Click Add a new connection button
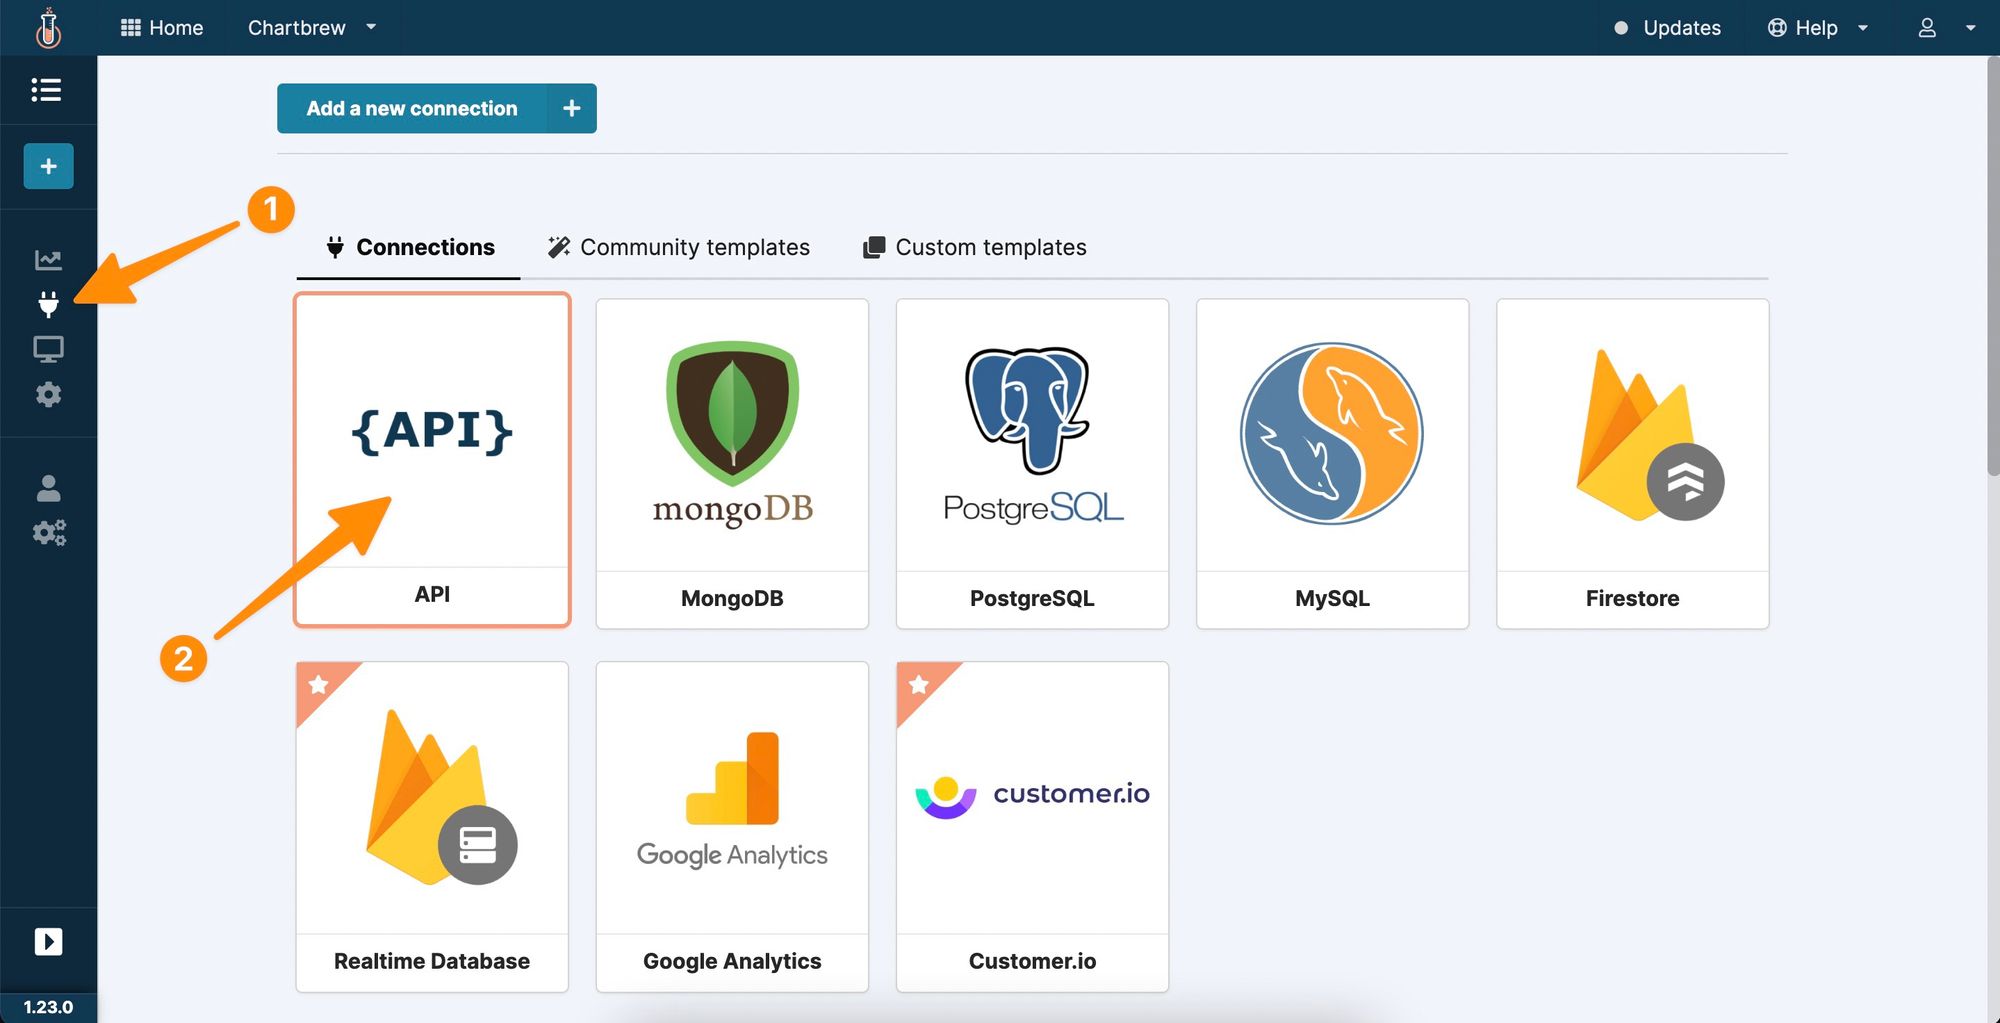This screenshot has width=2000, height=1023. tap(436, 108)
